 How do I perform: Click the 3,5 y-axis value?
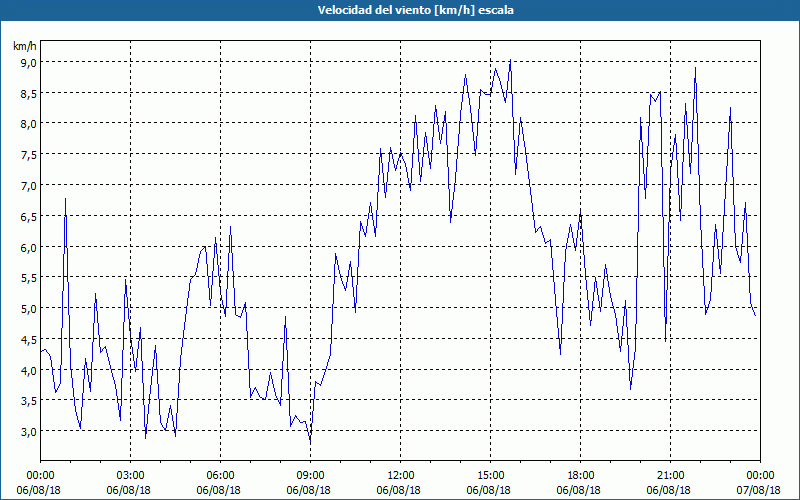(30, 401)
